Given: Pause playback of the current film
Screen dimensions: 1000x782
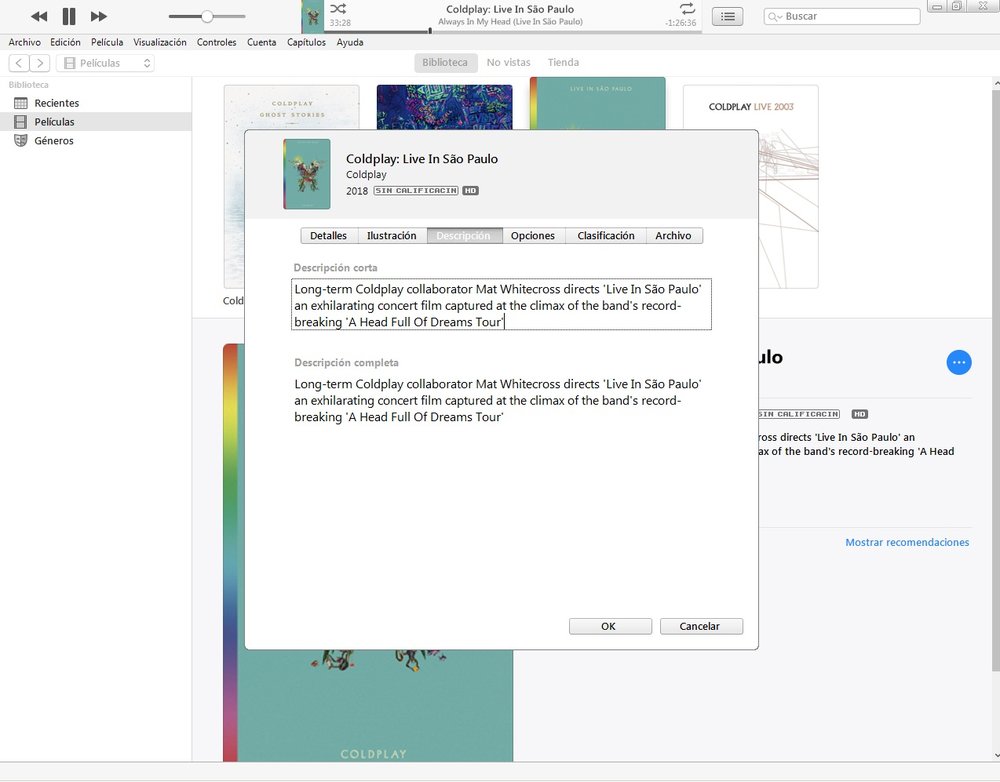Looking at the screenshot, I should click(69, 16).
